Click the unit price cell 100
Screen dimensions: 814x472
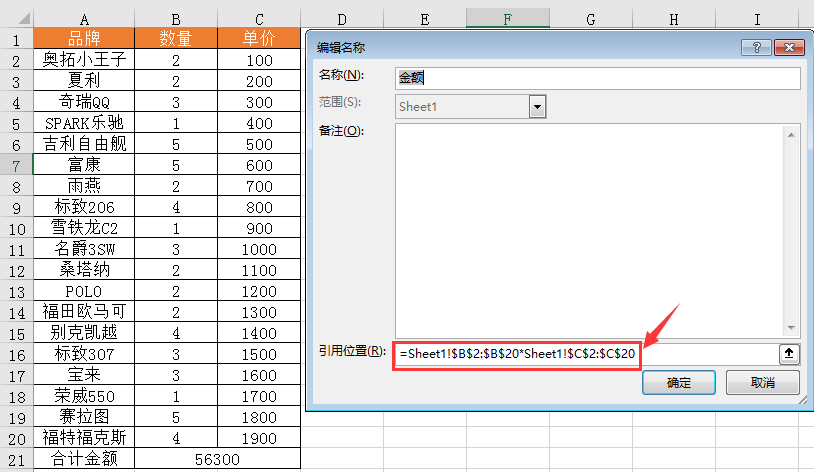[259, 60]
